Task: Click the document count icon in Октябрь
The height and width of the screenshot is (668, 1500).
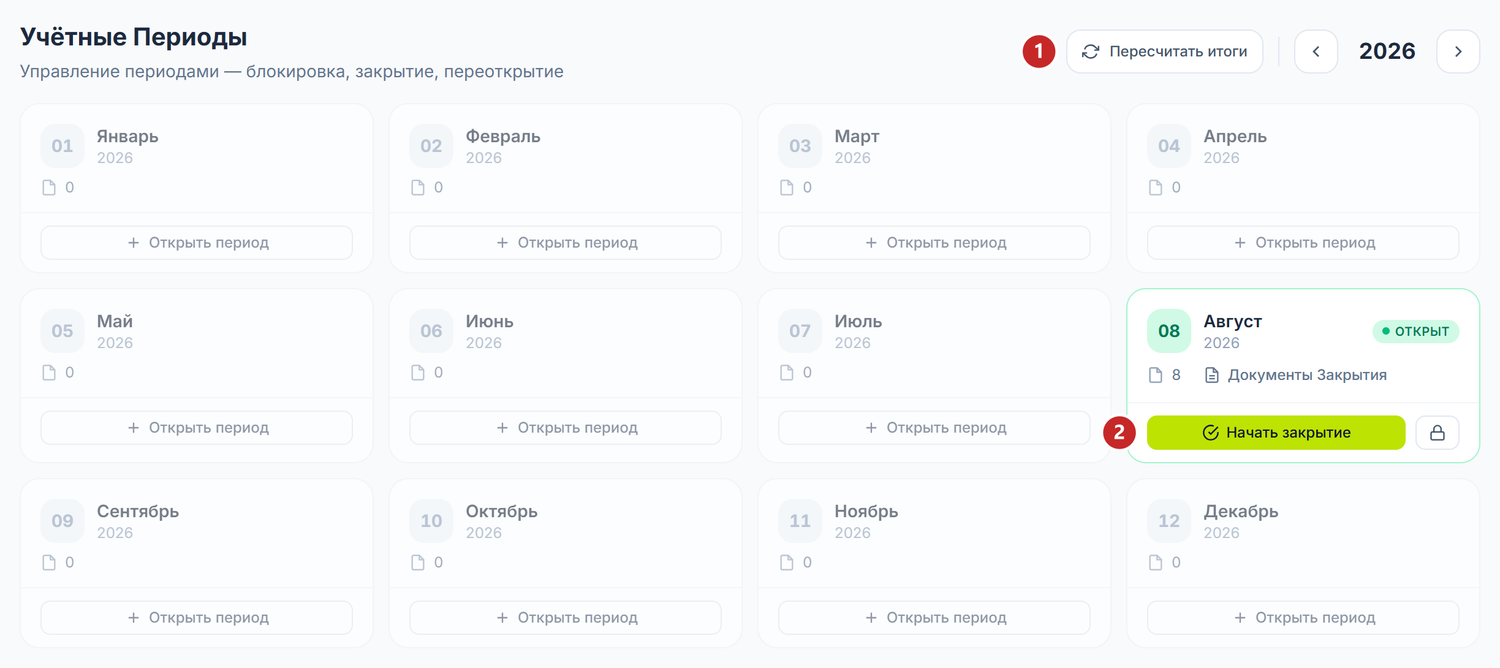Action: pyautogui.click(x=418, y=562)
